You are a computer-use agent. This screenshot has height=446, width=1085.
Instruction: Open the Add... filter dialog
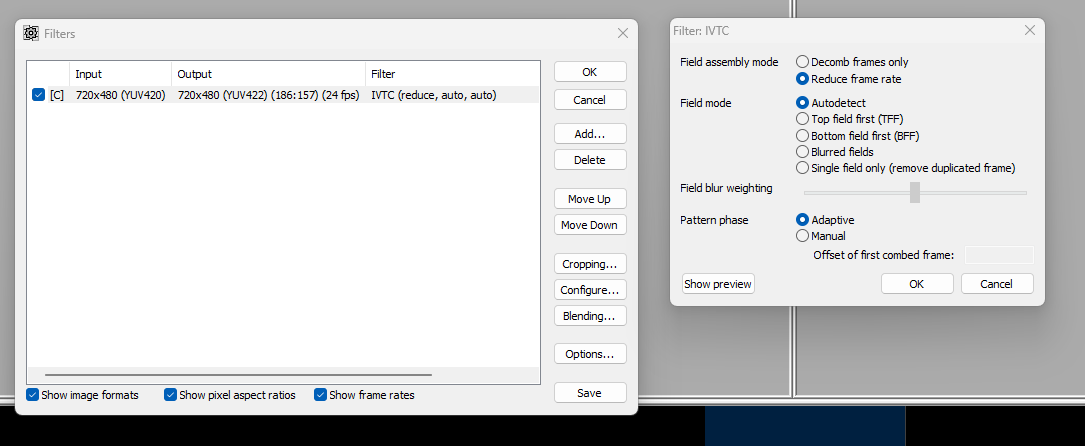(590, 133)
